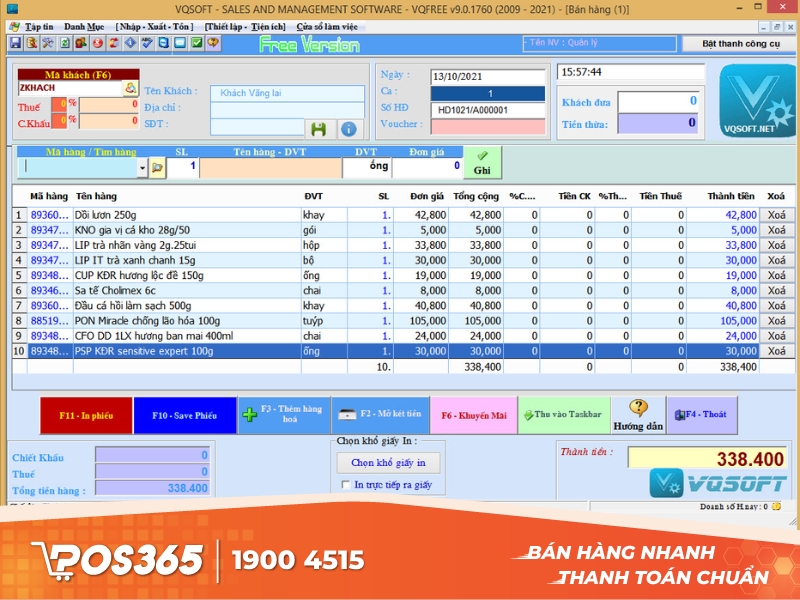Click the folder browse icon beside product search
The image size is (800, 600).
tap(157, 167)
